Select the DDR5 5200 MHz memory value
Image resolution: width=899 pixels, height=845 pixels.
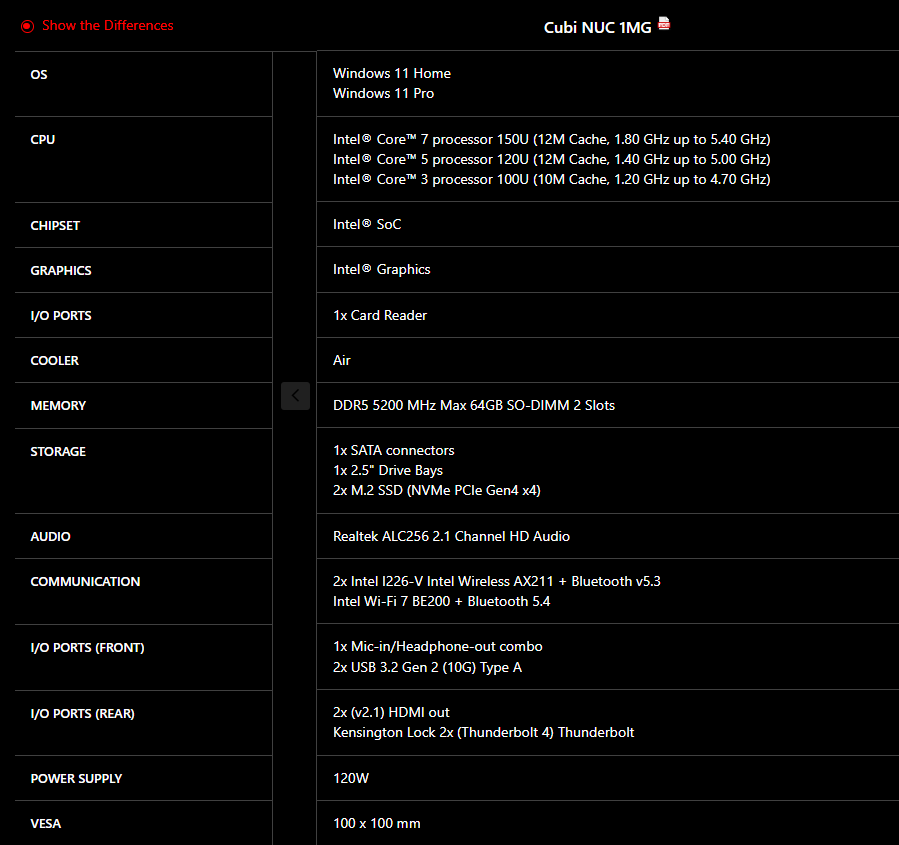(474, 405)
